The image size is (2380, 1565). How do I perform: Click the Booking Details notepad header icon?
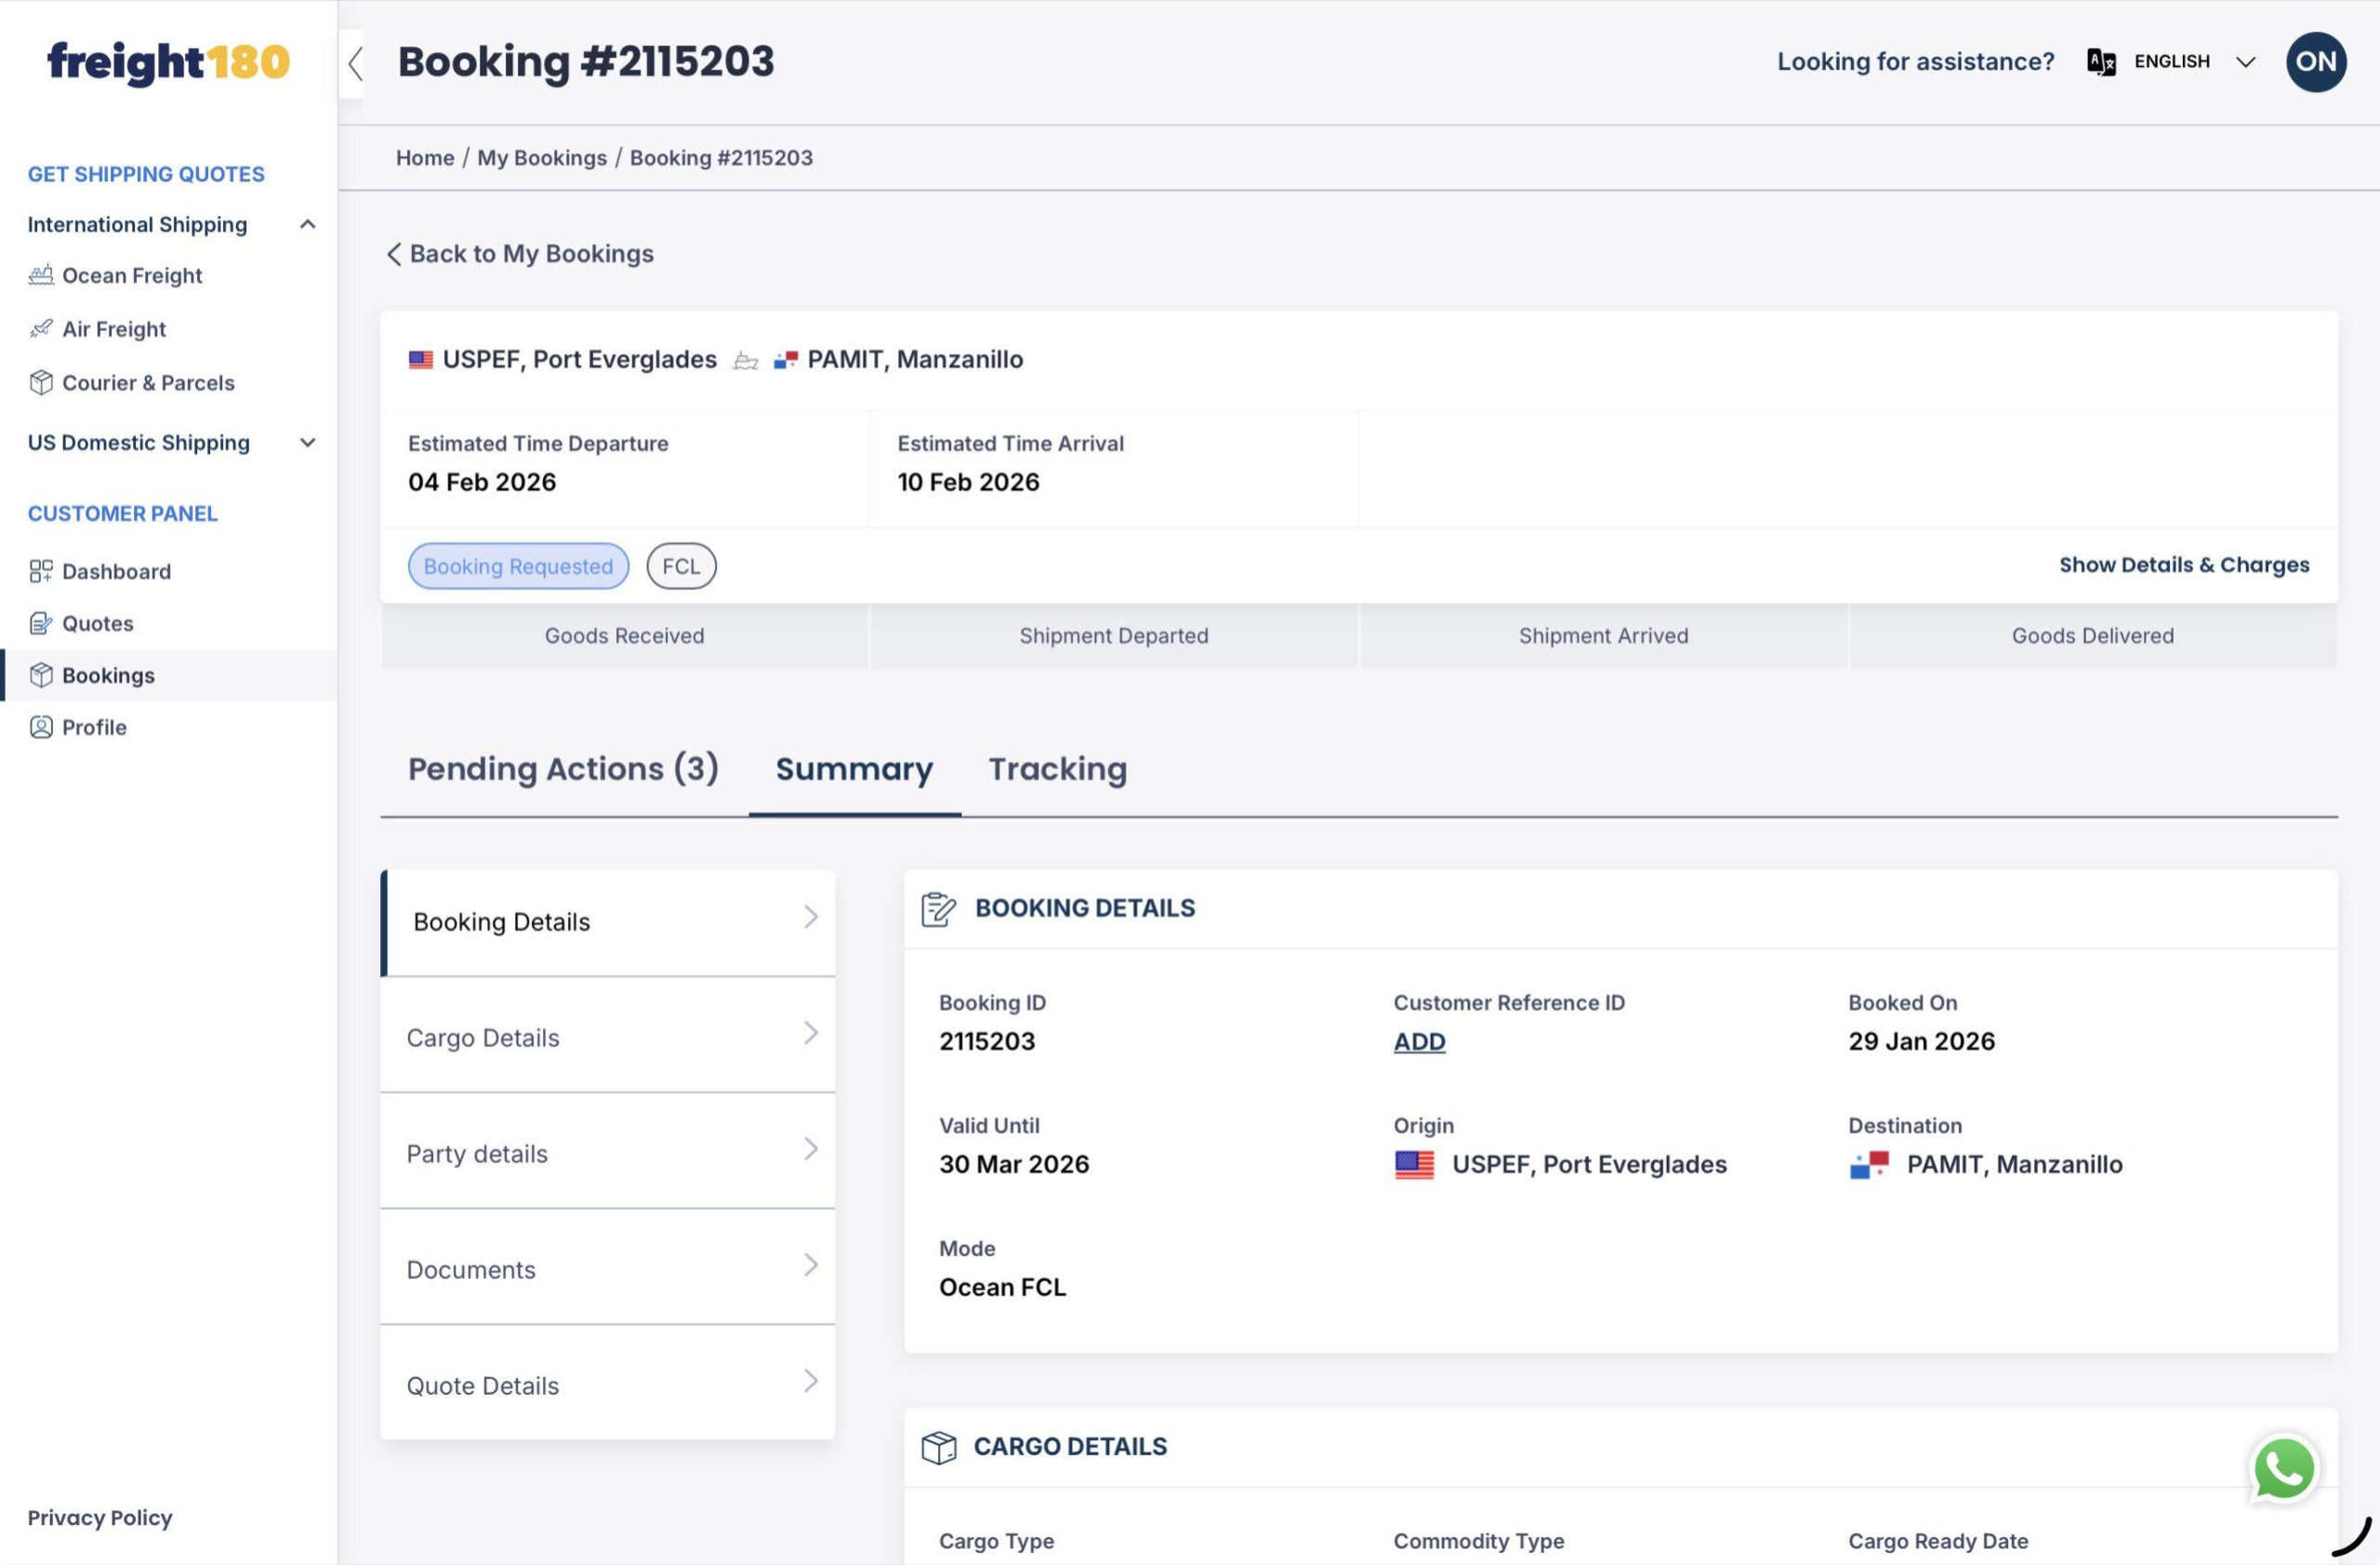938,909
